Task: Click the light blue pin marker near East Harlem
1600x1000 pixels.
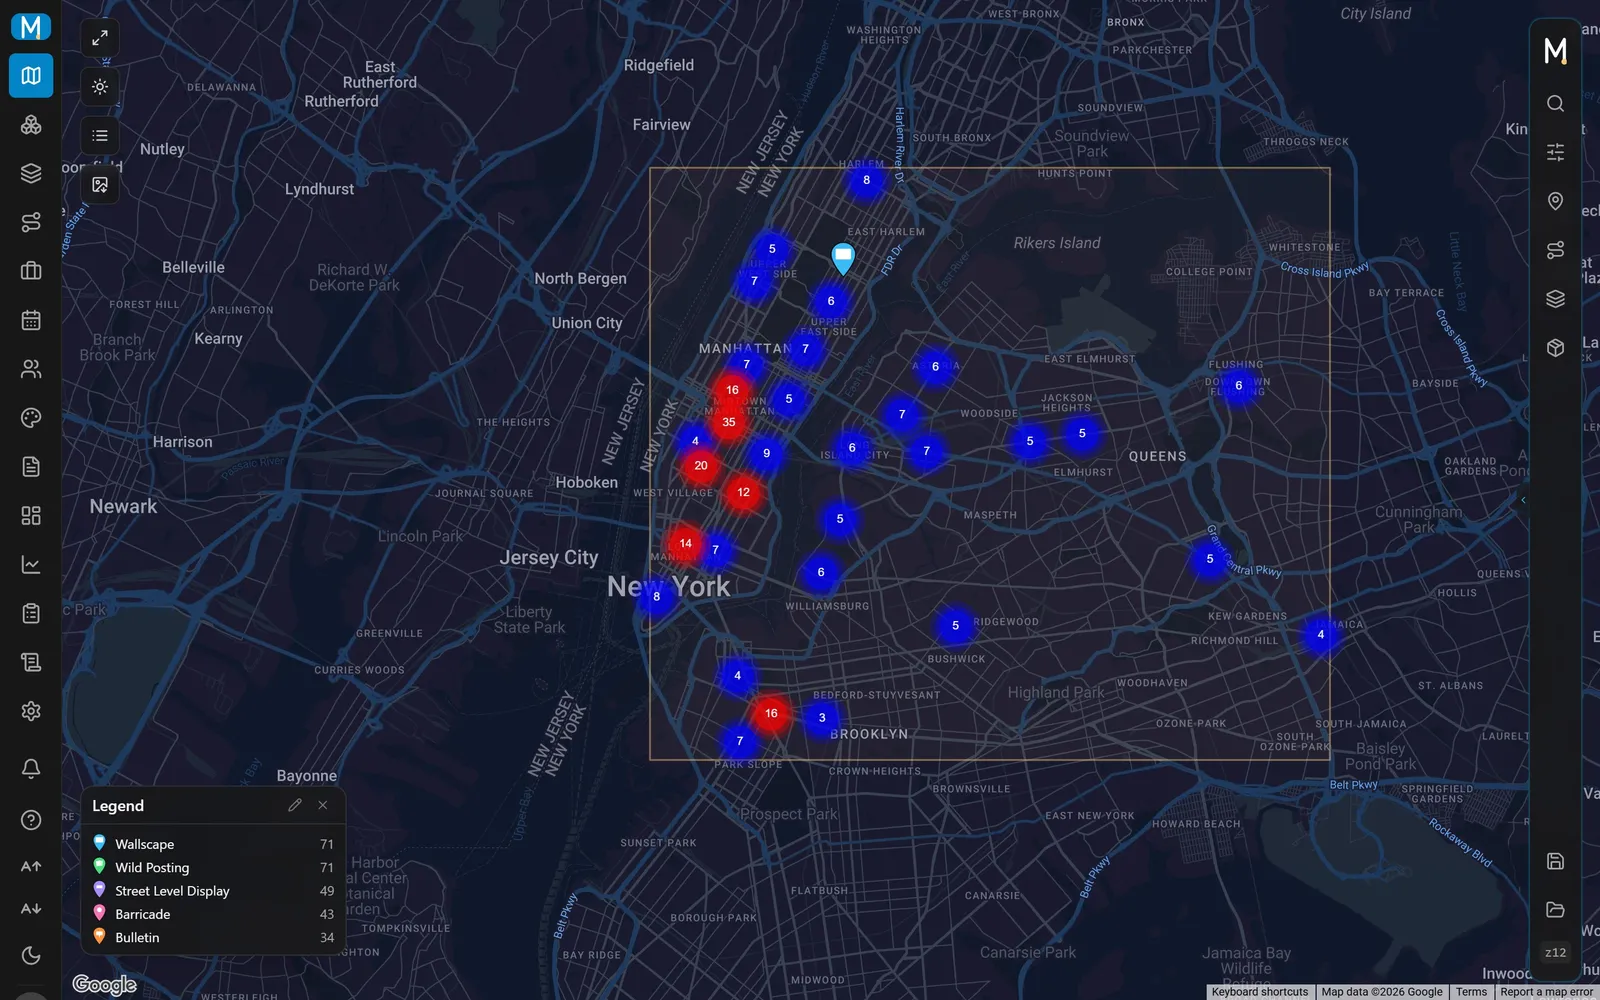Action: tap(843, 259)
